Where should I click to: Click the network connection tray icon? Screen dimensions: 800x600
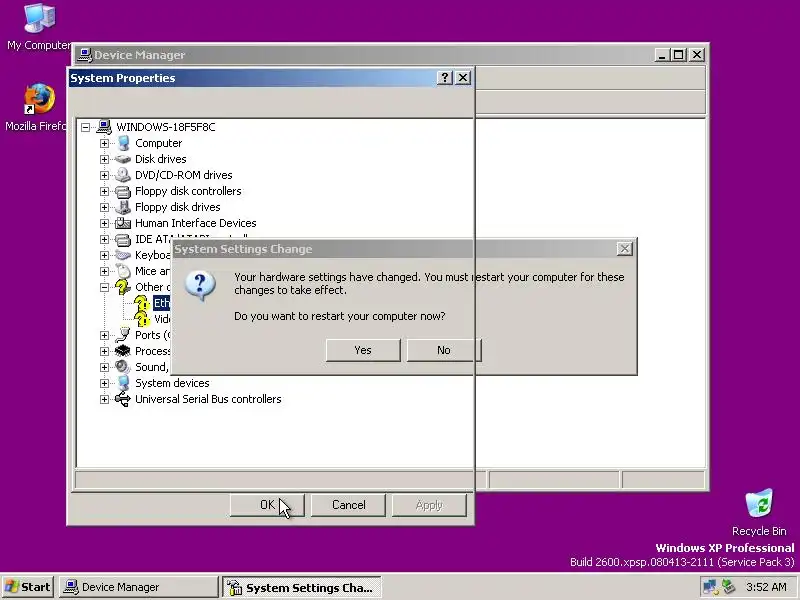click(709, 587)
